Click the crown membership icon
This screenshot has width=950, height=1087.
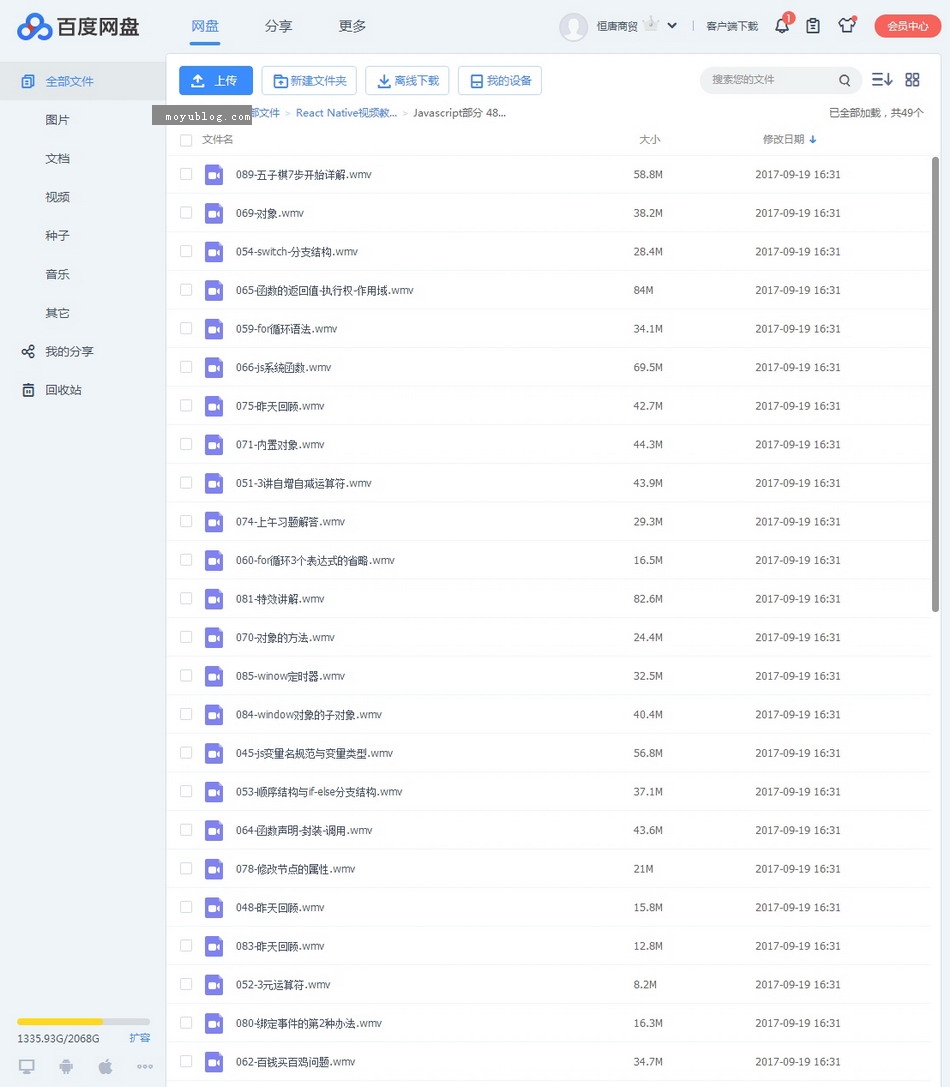(x=650, y=25)
